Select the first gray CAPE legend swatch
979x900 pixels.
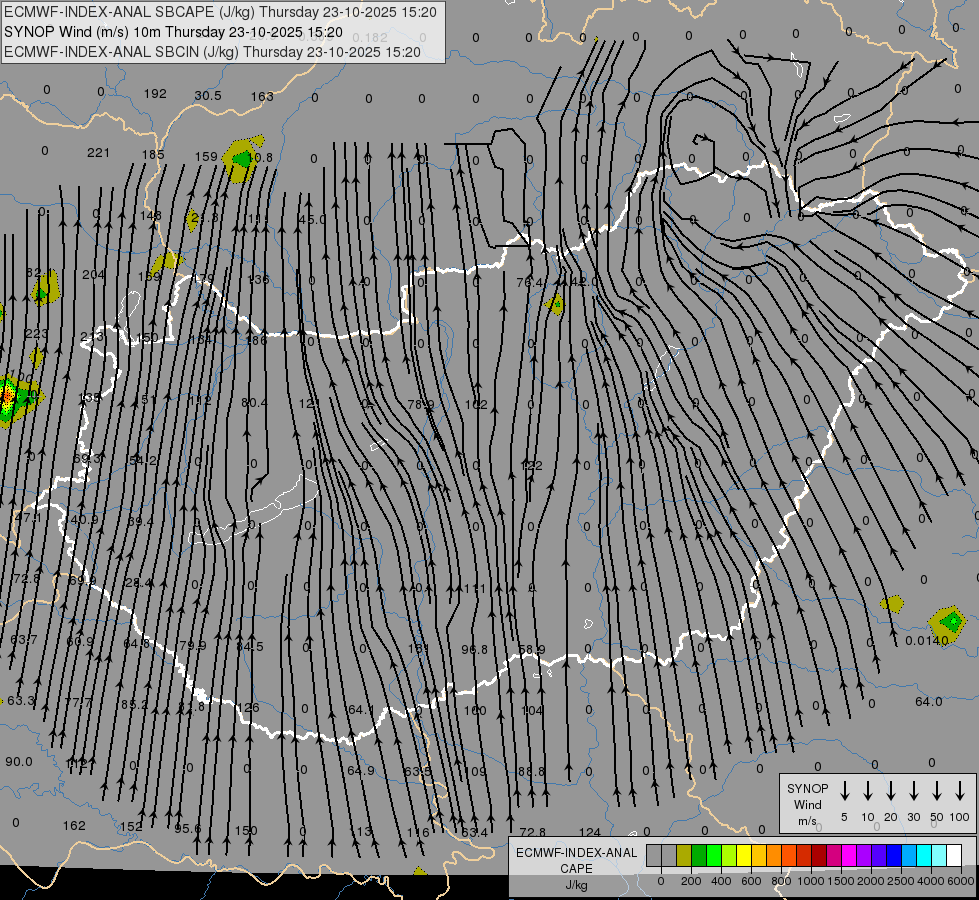(654, 856)
